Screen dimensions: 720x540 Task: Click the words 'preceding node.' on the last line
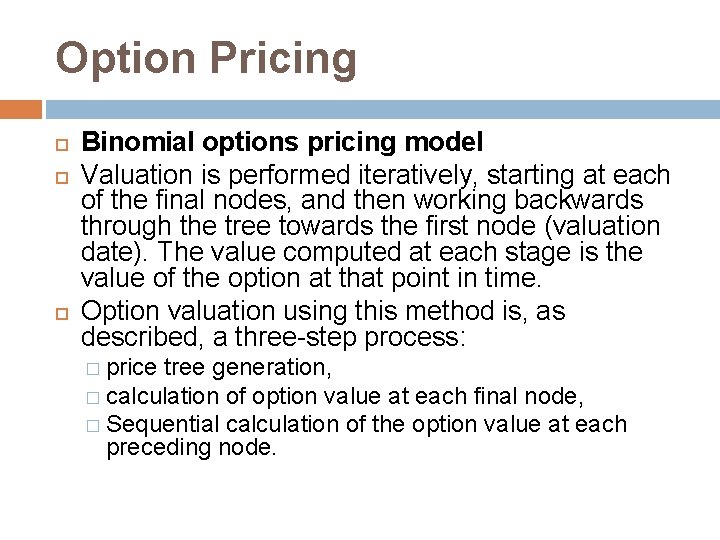click(x=191, y=449)
